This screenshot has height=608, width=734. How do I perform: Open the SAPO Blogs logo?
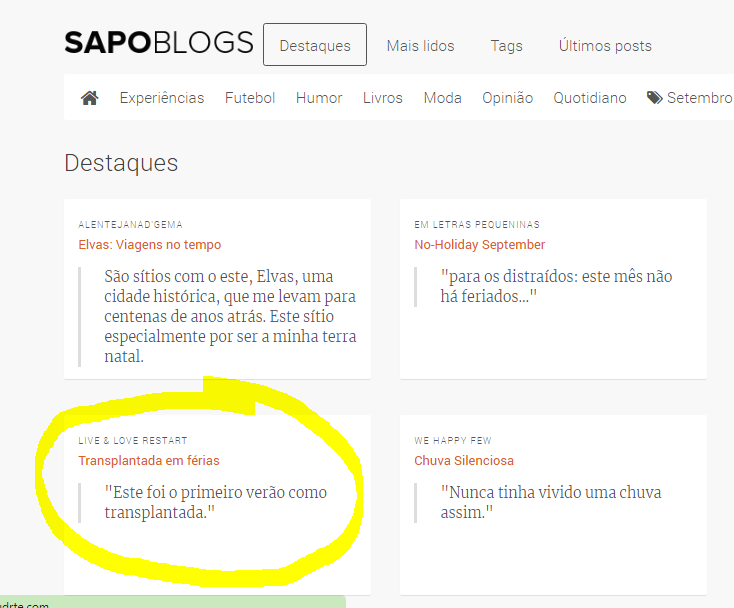(159, 44)
